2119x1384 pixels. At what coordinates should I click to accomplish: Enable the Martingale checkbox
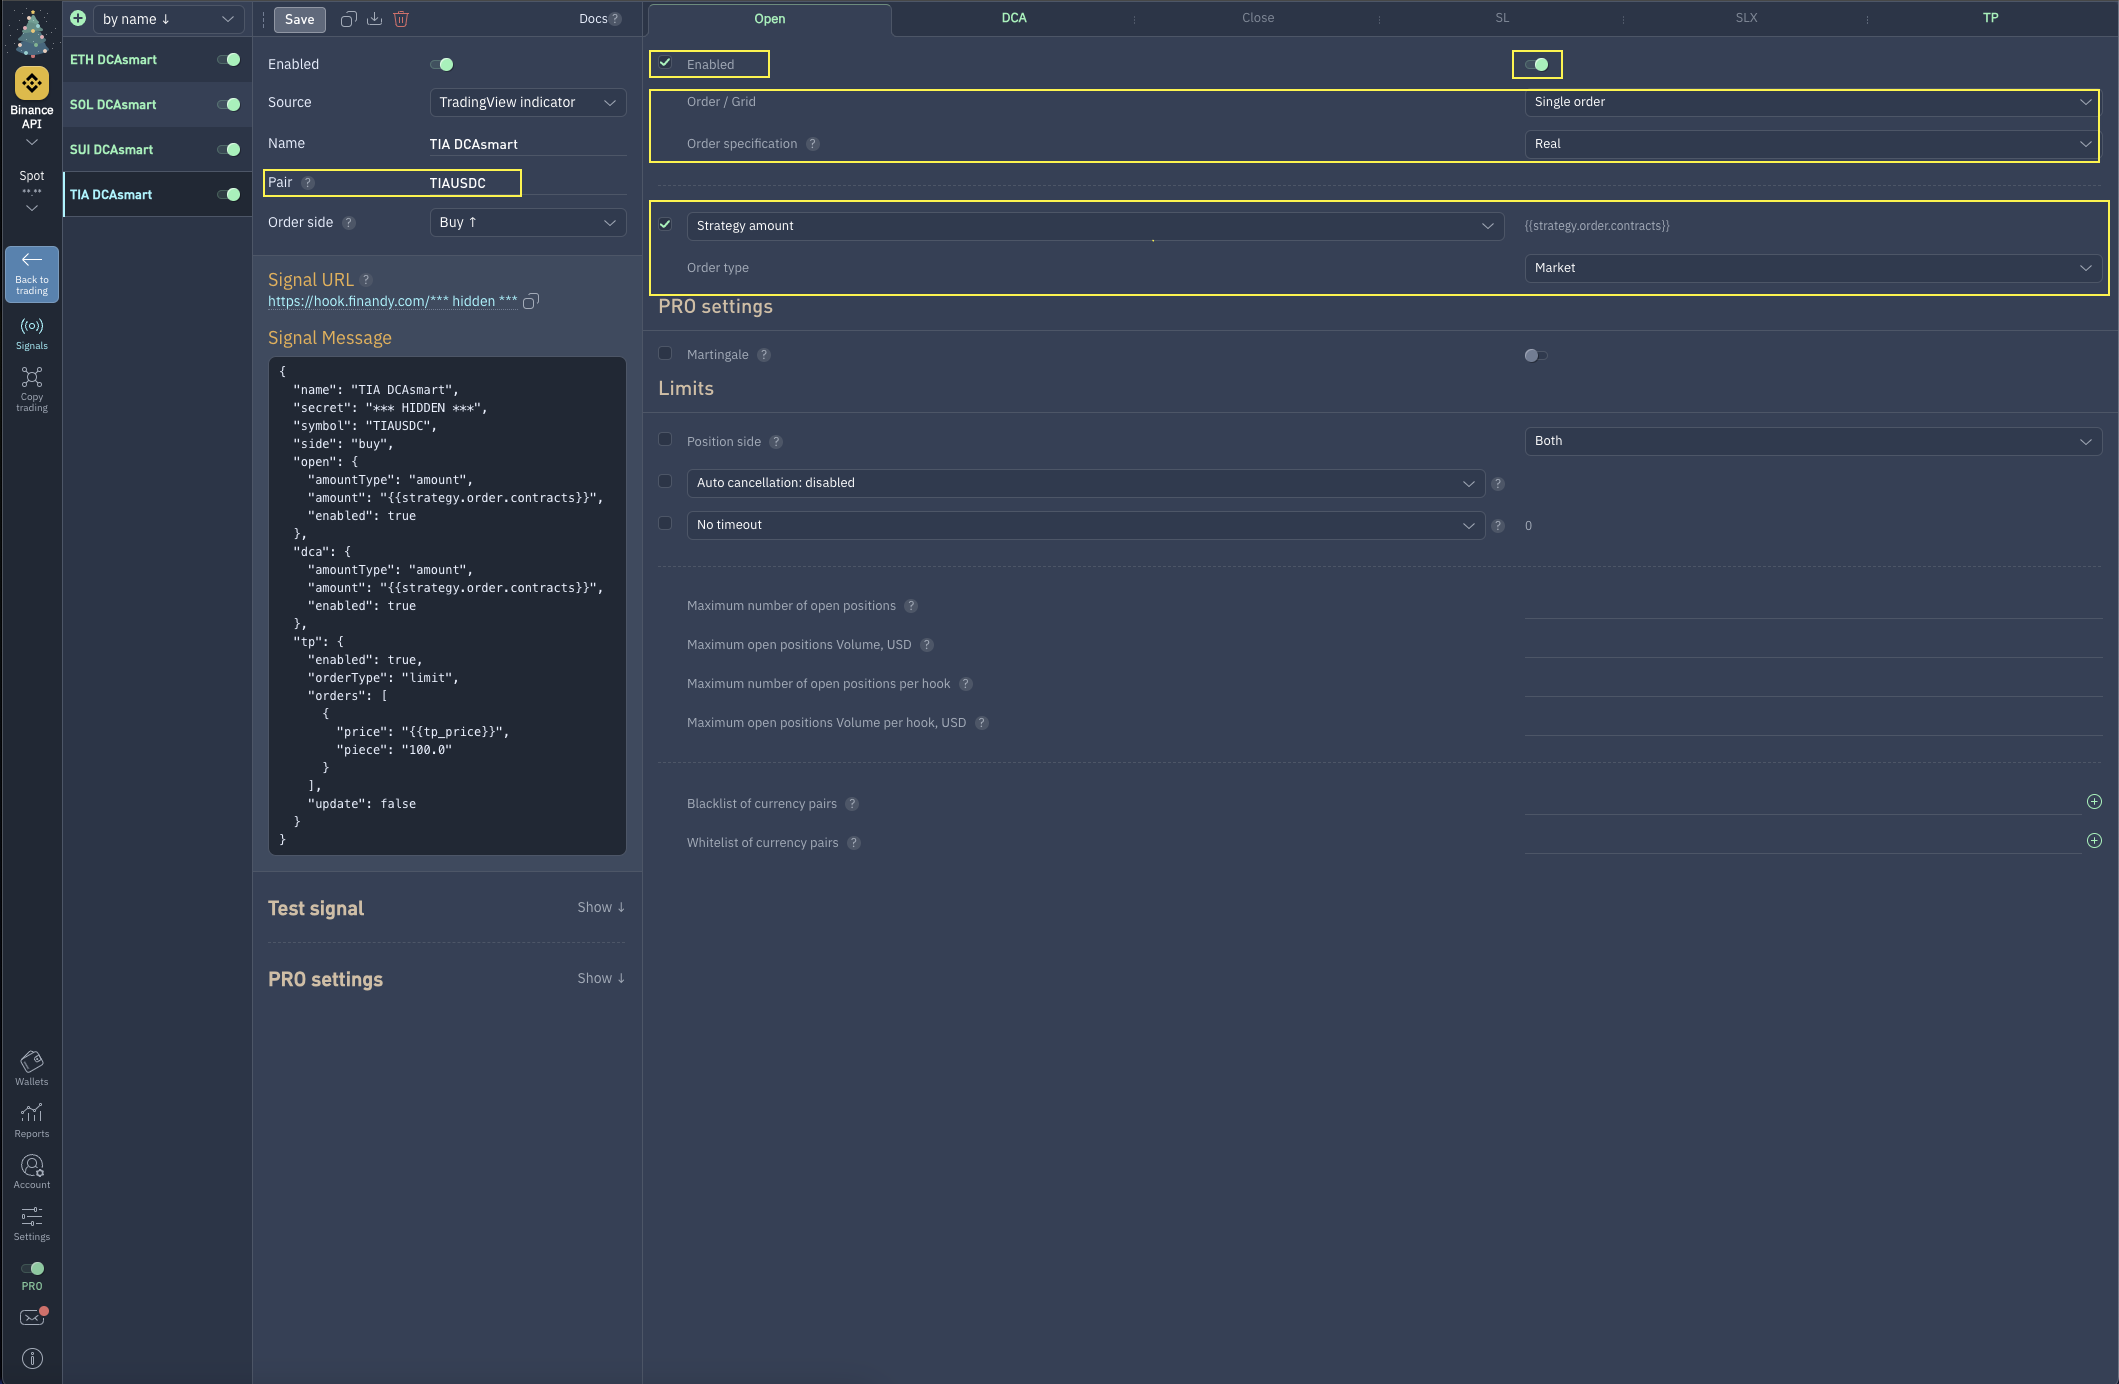[x=665, y=354]
